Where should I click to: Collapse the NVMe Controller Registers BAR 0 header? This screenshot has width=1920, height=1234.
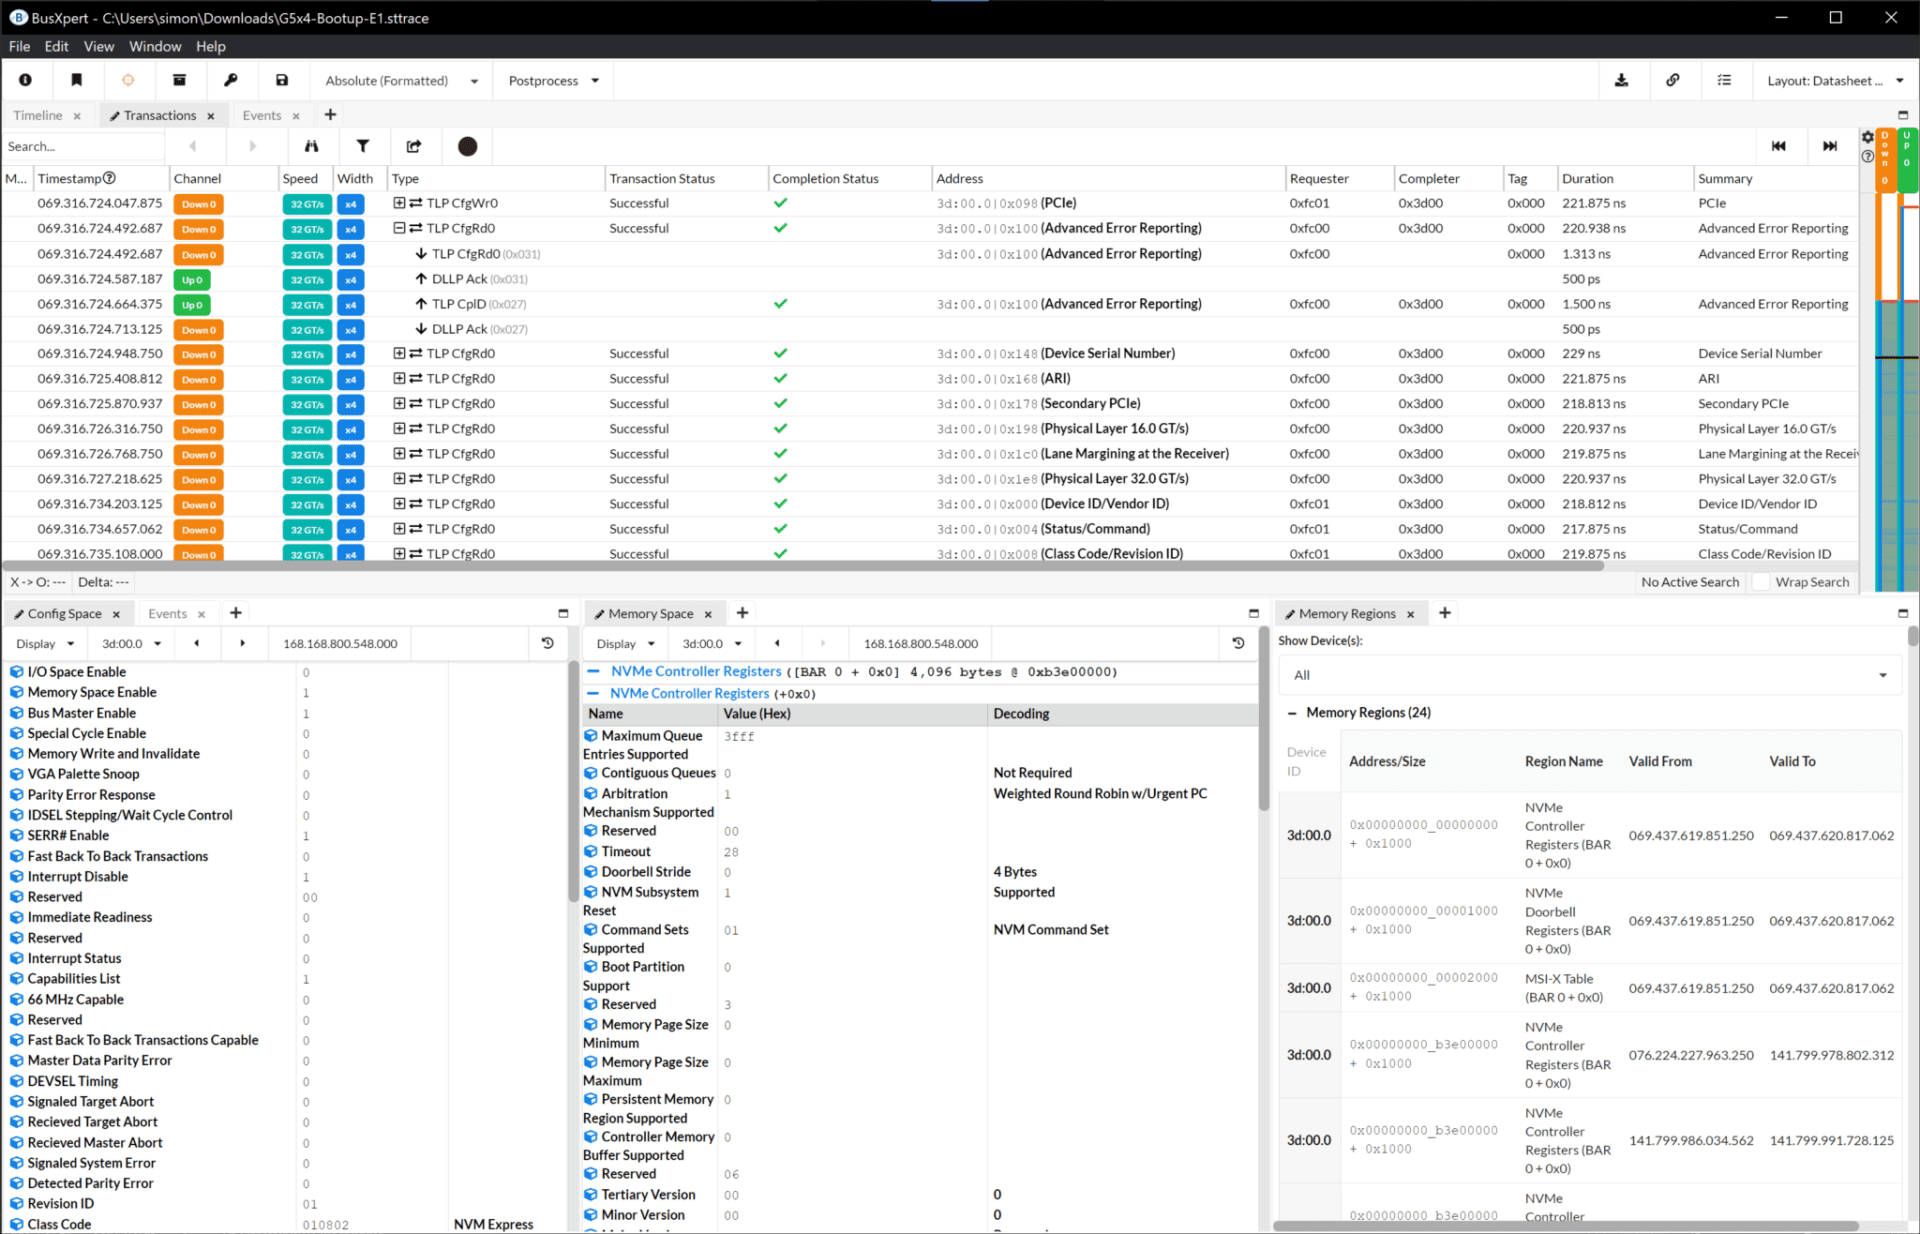(594, 672)
